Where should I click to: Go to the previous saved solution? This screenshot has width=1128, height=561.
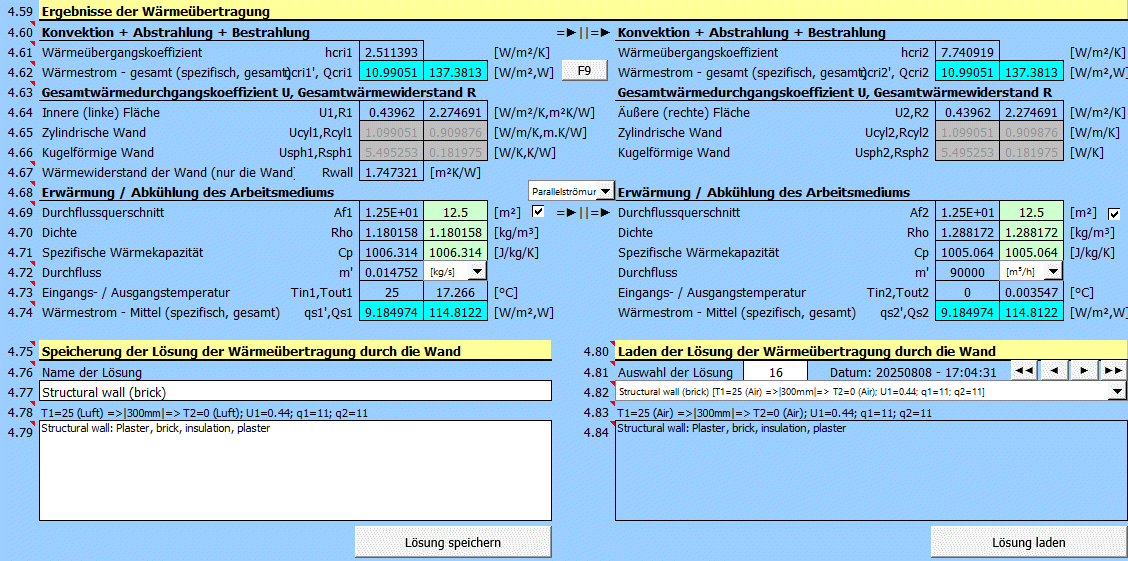point(1054,371)
